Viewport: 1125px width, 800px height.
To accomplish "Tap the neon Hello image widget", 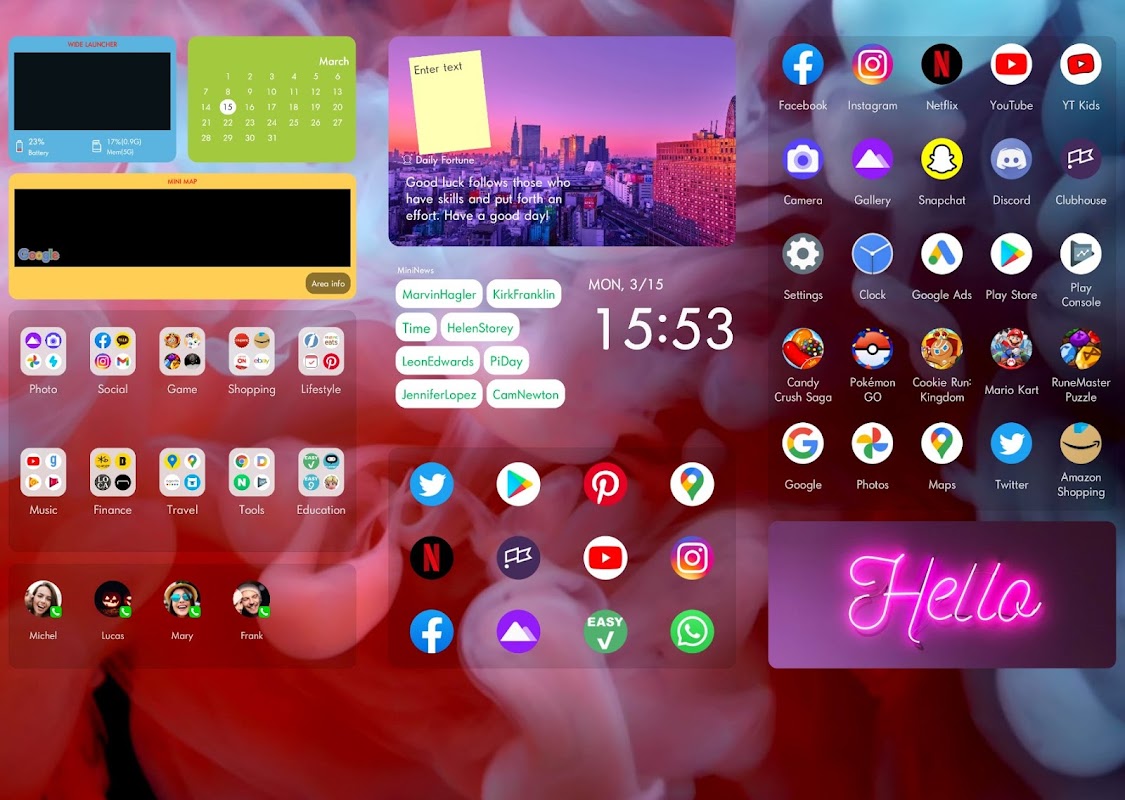I will coord(941,595).
